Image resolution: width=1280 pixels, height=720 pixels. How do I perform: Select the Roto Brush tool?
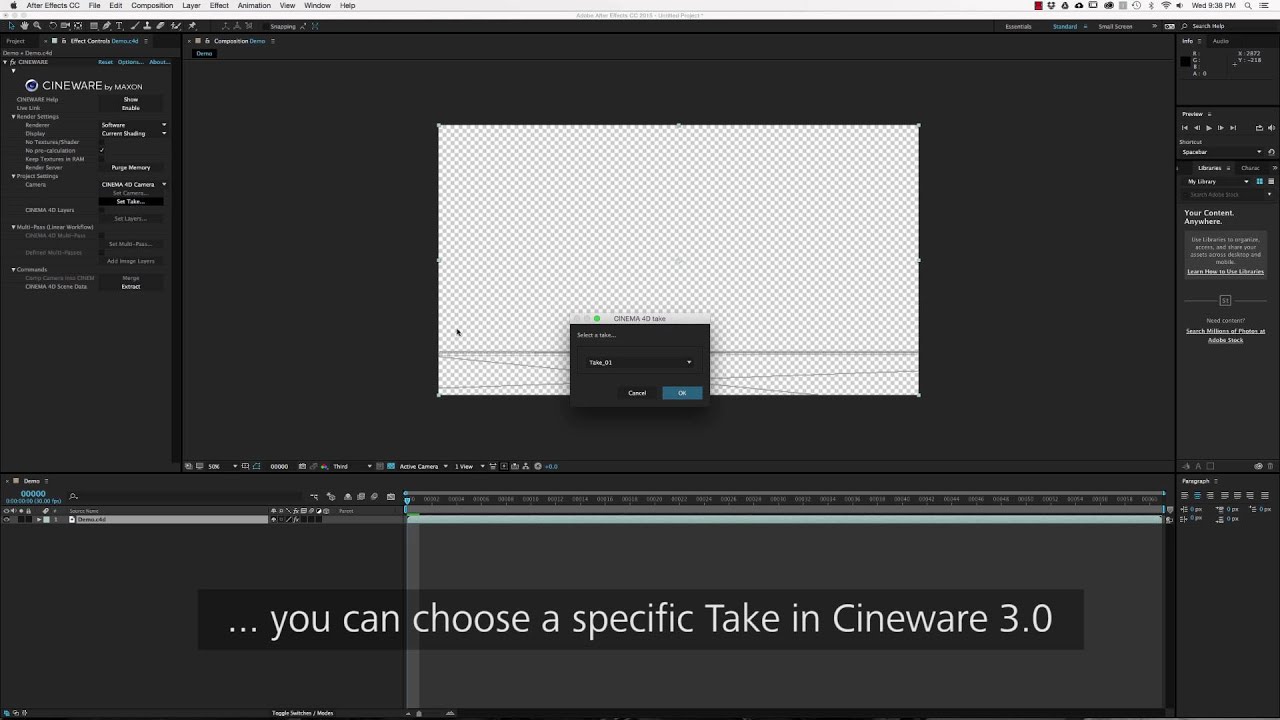(176, 26)
